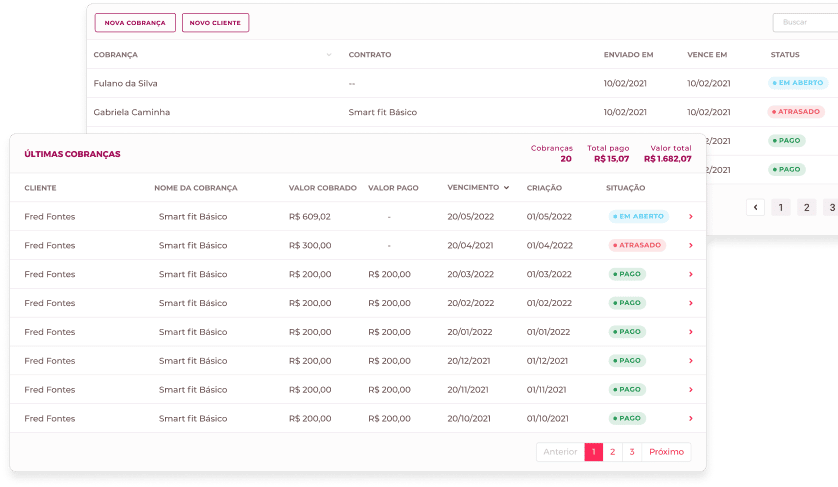Screen dimensions: 838x487
Task: Click due date 20/10/2021
Action: 469,419
